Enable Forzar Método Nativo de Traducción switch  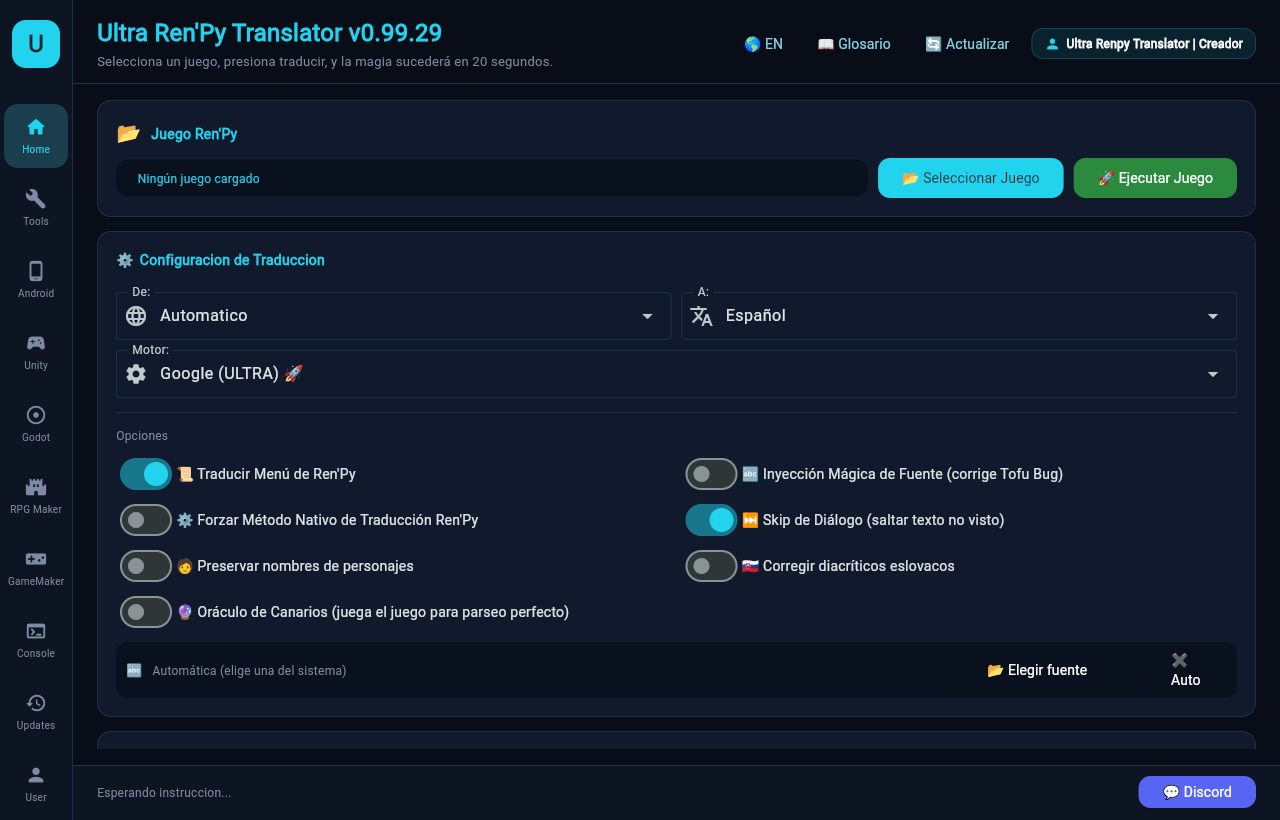point(146,520)
